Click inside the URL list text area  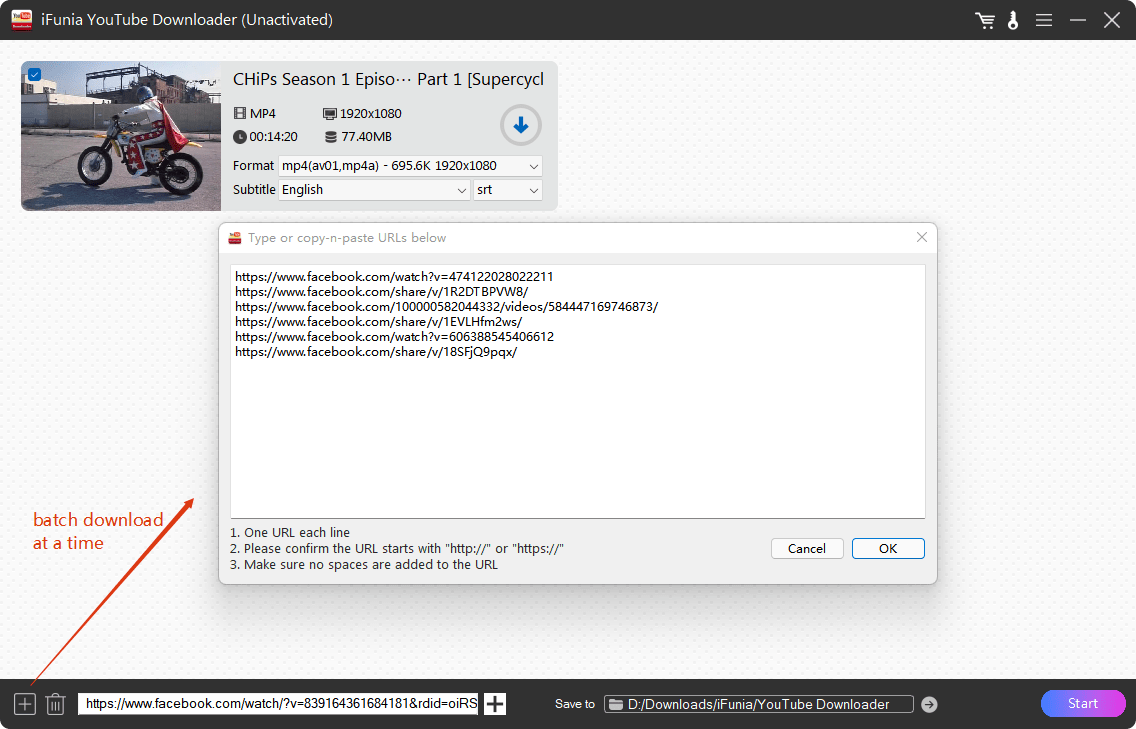point(577,430)
